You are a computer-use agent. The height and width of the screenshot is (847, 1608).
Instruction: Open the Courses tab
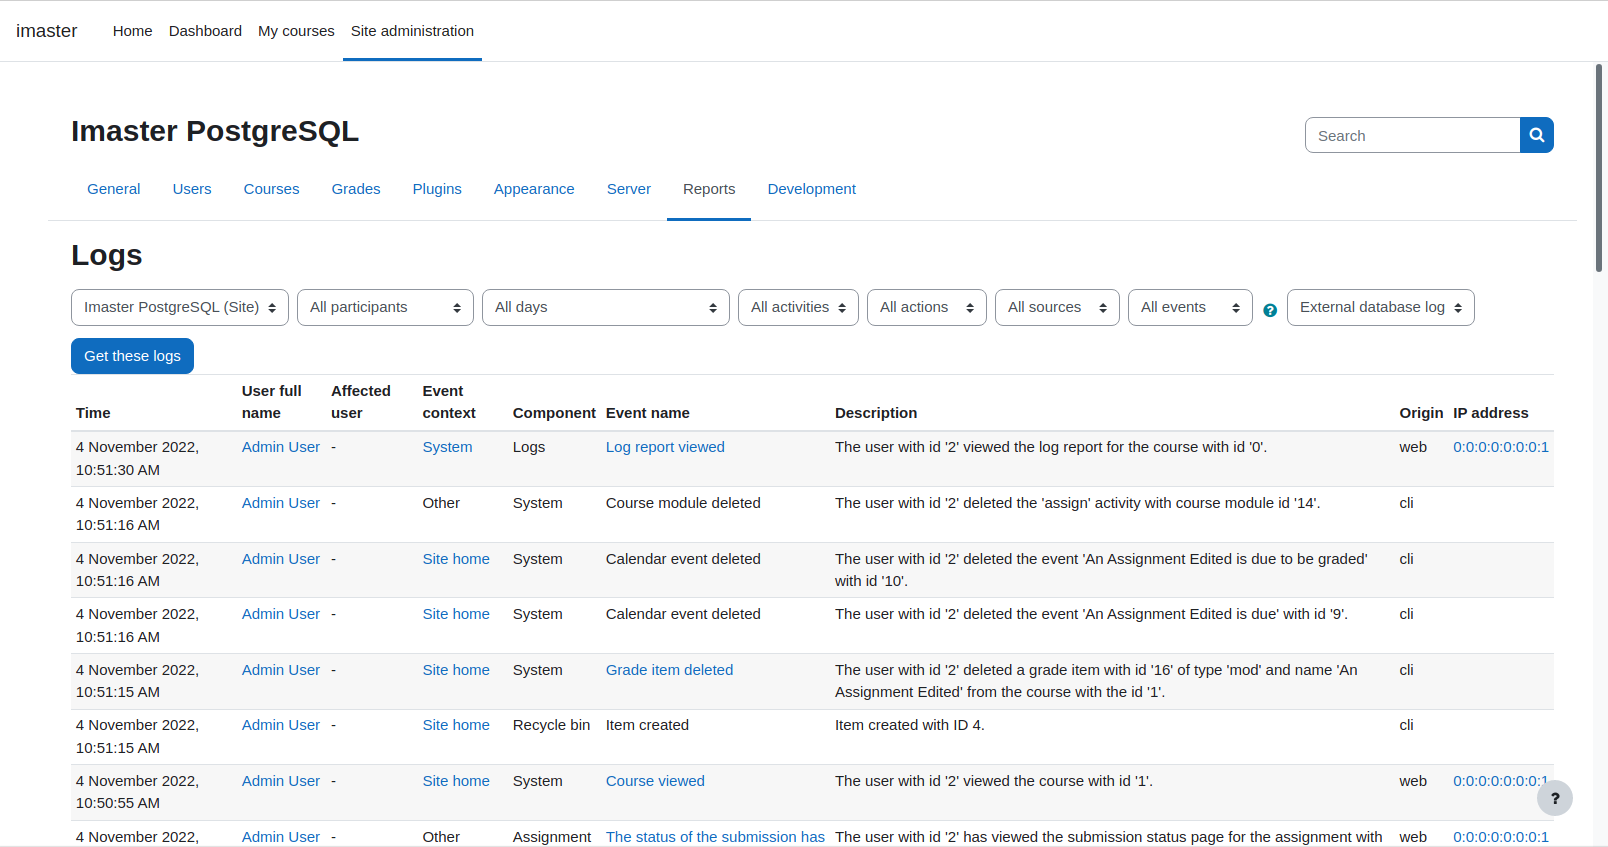[x=272, y=189]
